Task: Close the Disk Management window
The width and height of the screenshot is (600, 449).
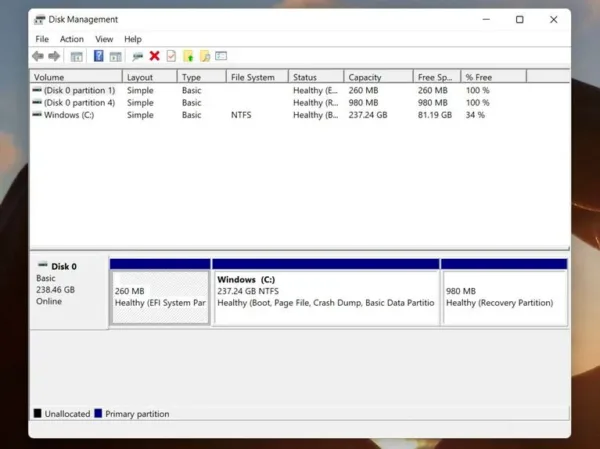Action: [x=553, y=20]
